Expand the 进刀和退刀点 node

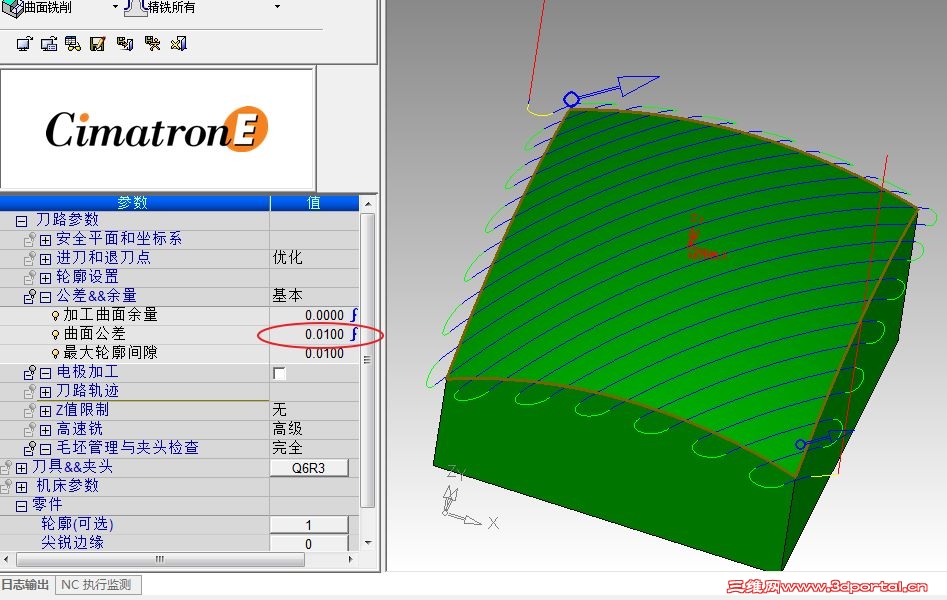point(45,259)
